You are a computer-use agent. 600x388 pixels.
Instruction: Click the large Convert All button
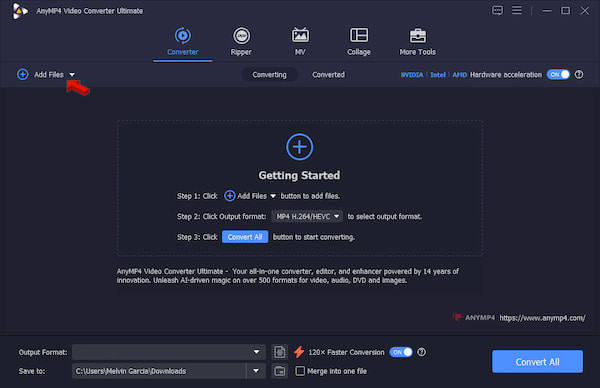pos(537,362)
